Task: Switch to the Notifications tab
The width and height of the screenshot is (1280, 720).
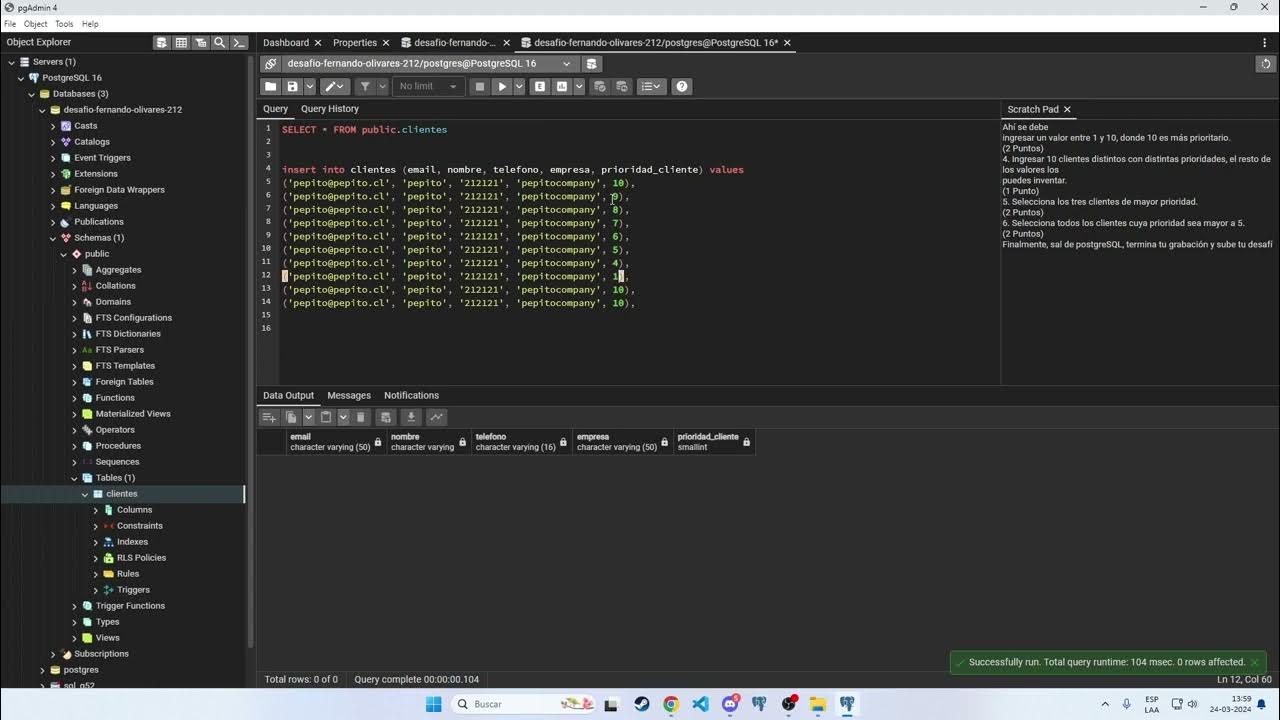Action: (411, 396)
